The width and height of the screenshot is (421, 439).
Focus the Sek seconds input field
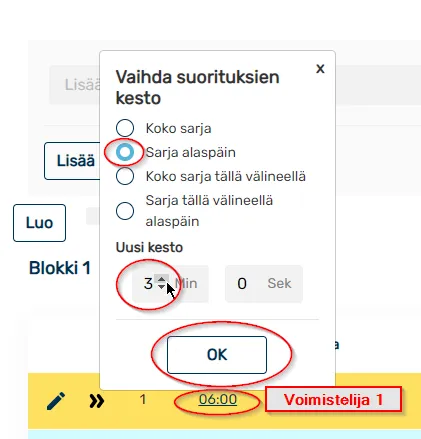(x=264, y=284)
